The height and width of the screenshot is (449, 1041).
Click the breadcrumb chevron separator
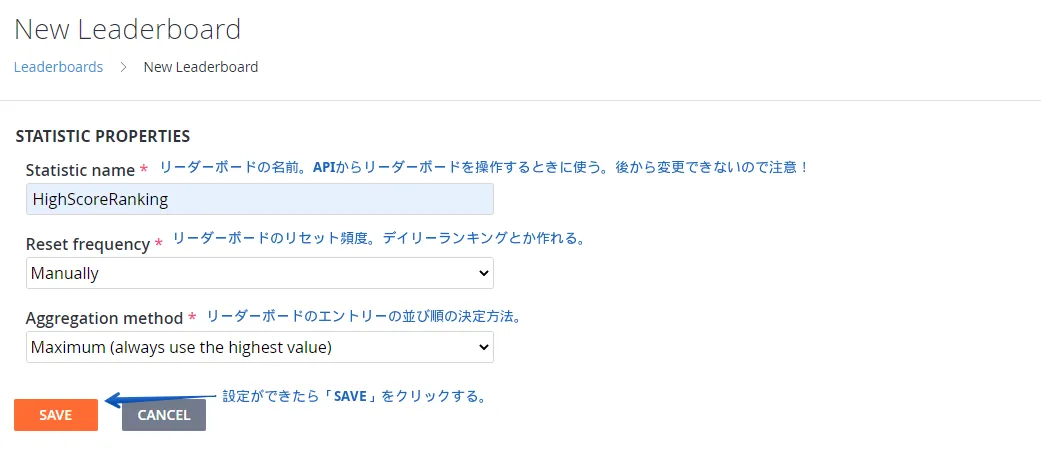coord(123,67)
